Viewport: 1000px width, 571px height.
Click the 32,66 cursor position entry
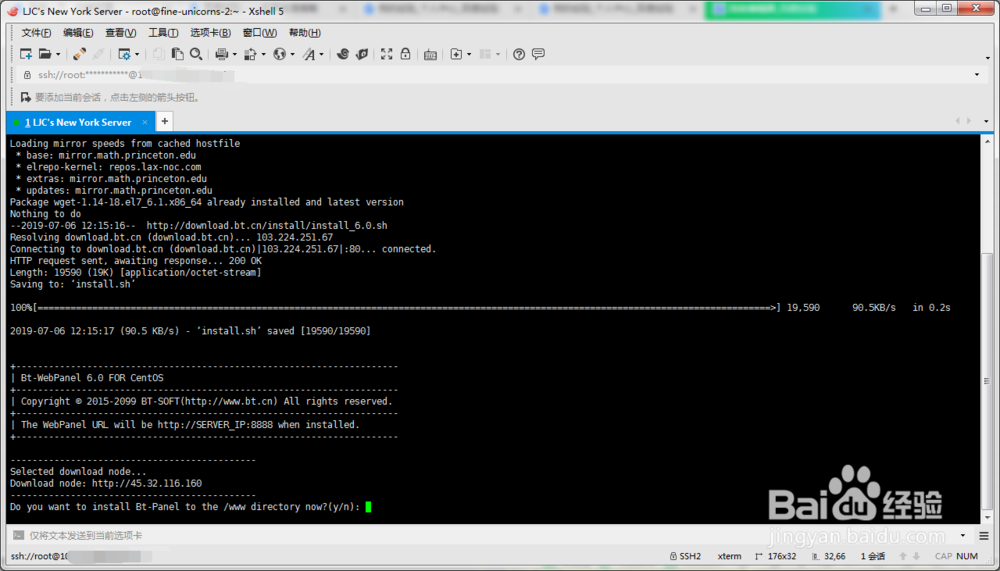click(828, 556)
